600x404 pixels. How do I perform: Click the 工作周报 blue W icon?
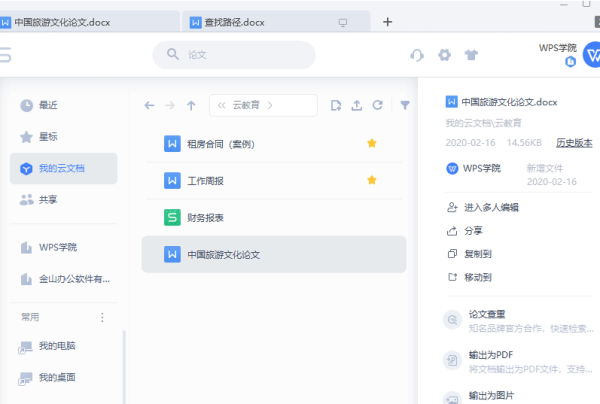point(172,181)
